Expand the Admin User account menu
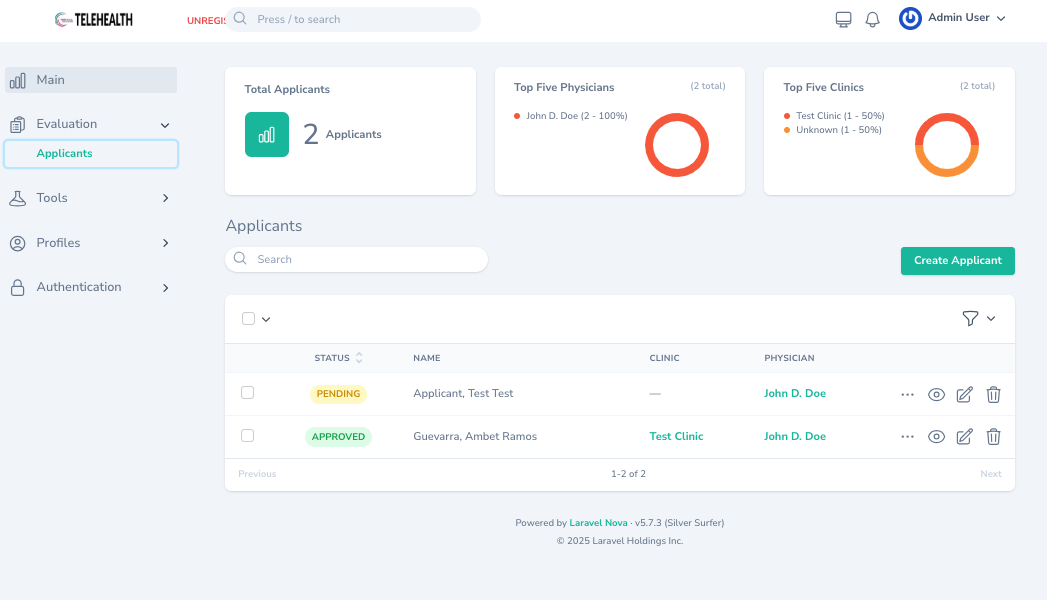This screenshot has width=1047, height=600. 952,18
